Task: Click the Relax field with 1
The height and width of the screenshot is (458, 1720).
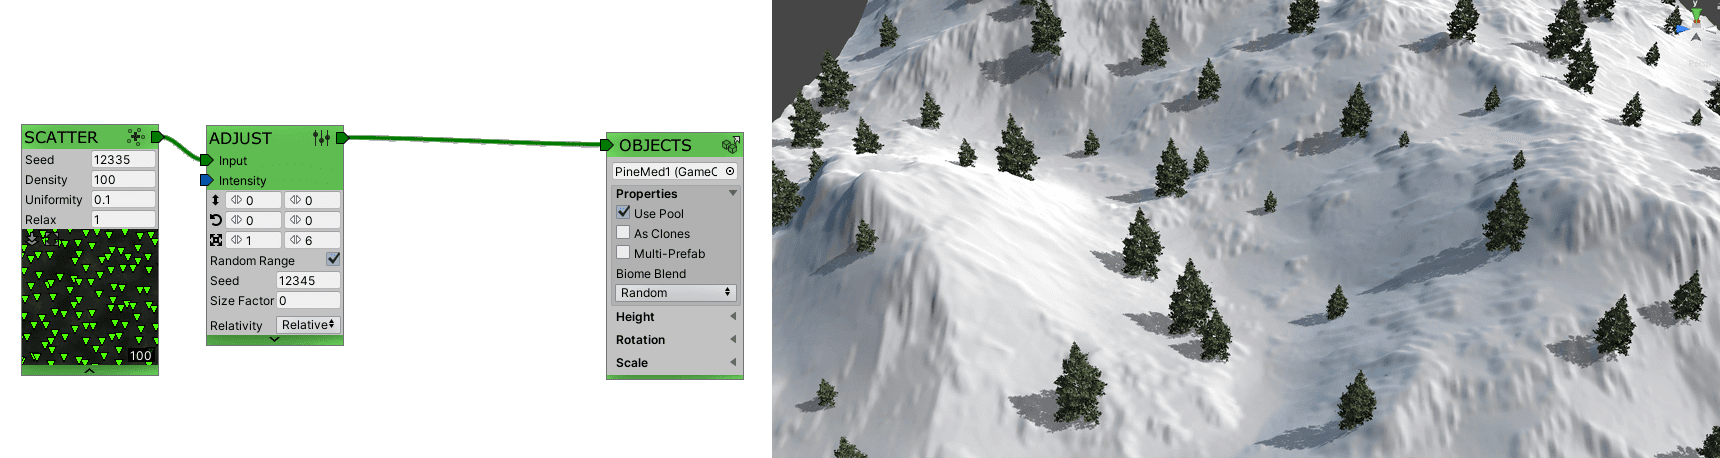Action: [123, 219]
